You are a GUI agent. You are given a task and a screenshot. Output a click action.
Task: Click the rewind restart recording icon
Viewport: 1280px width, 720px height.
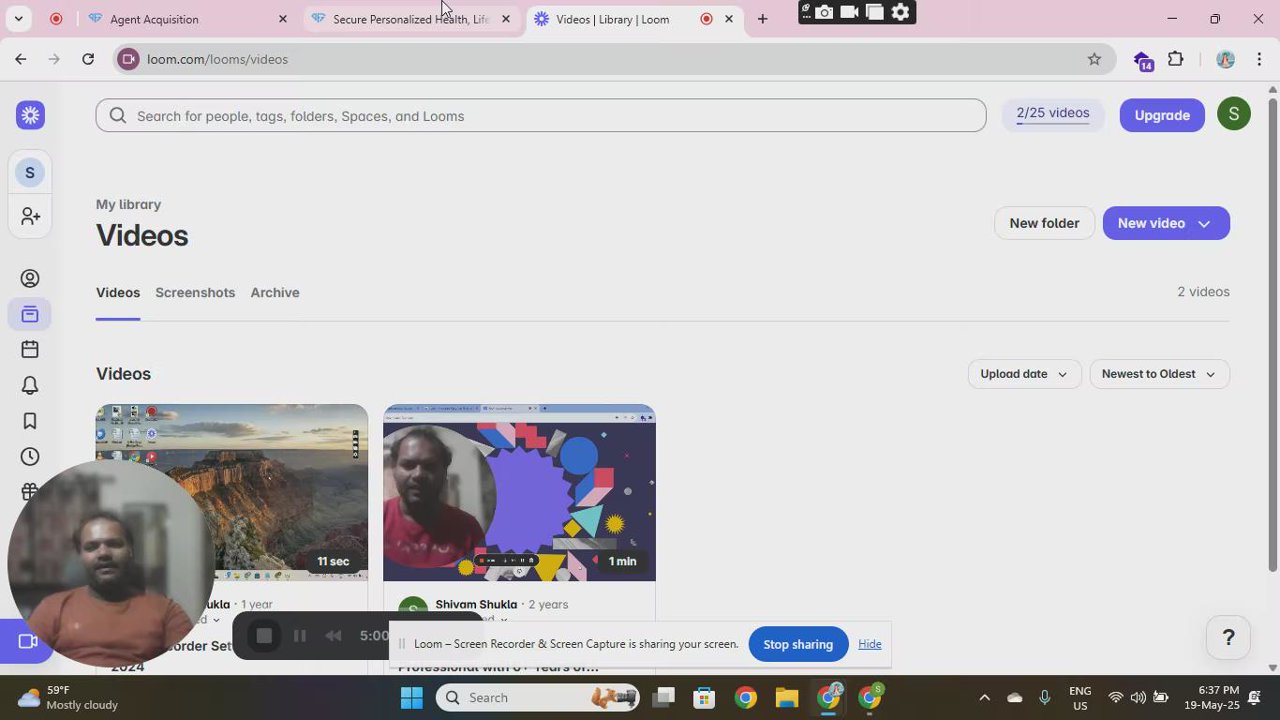pos(334,636)
